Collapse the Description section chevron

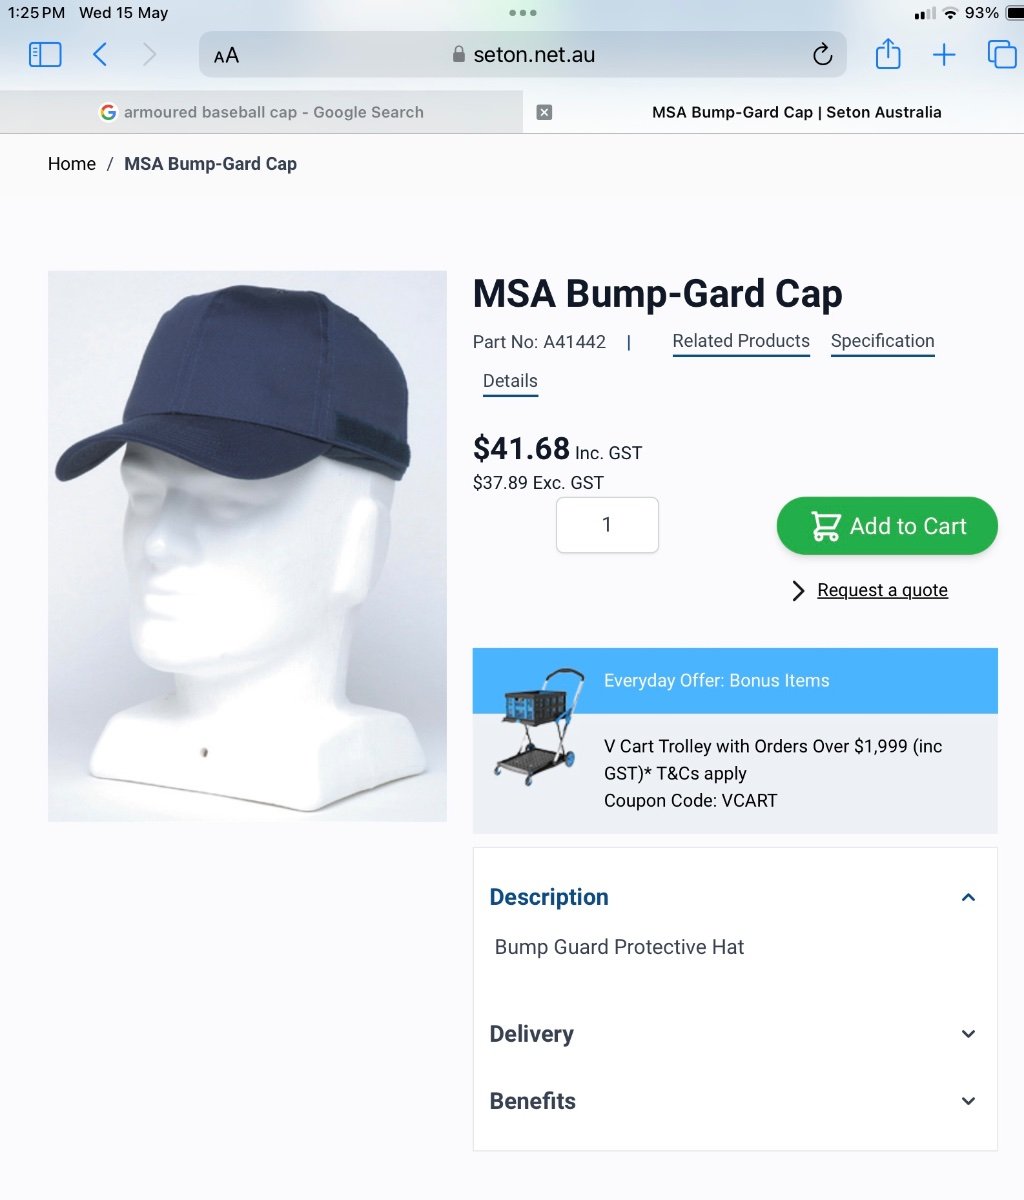tap(968, 897)
